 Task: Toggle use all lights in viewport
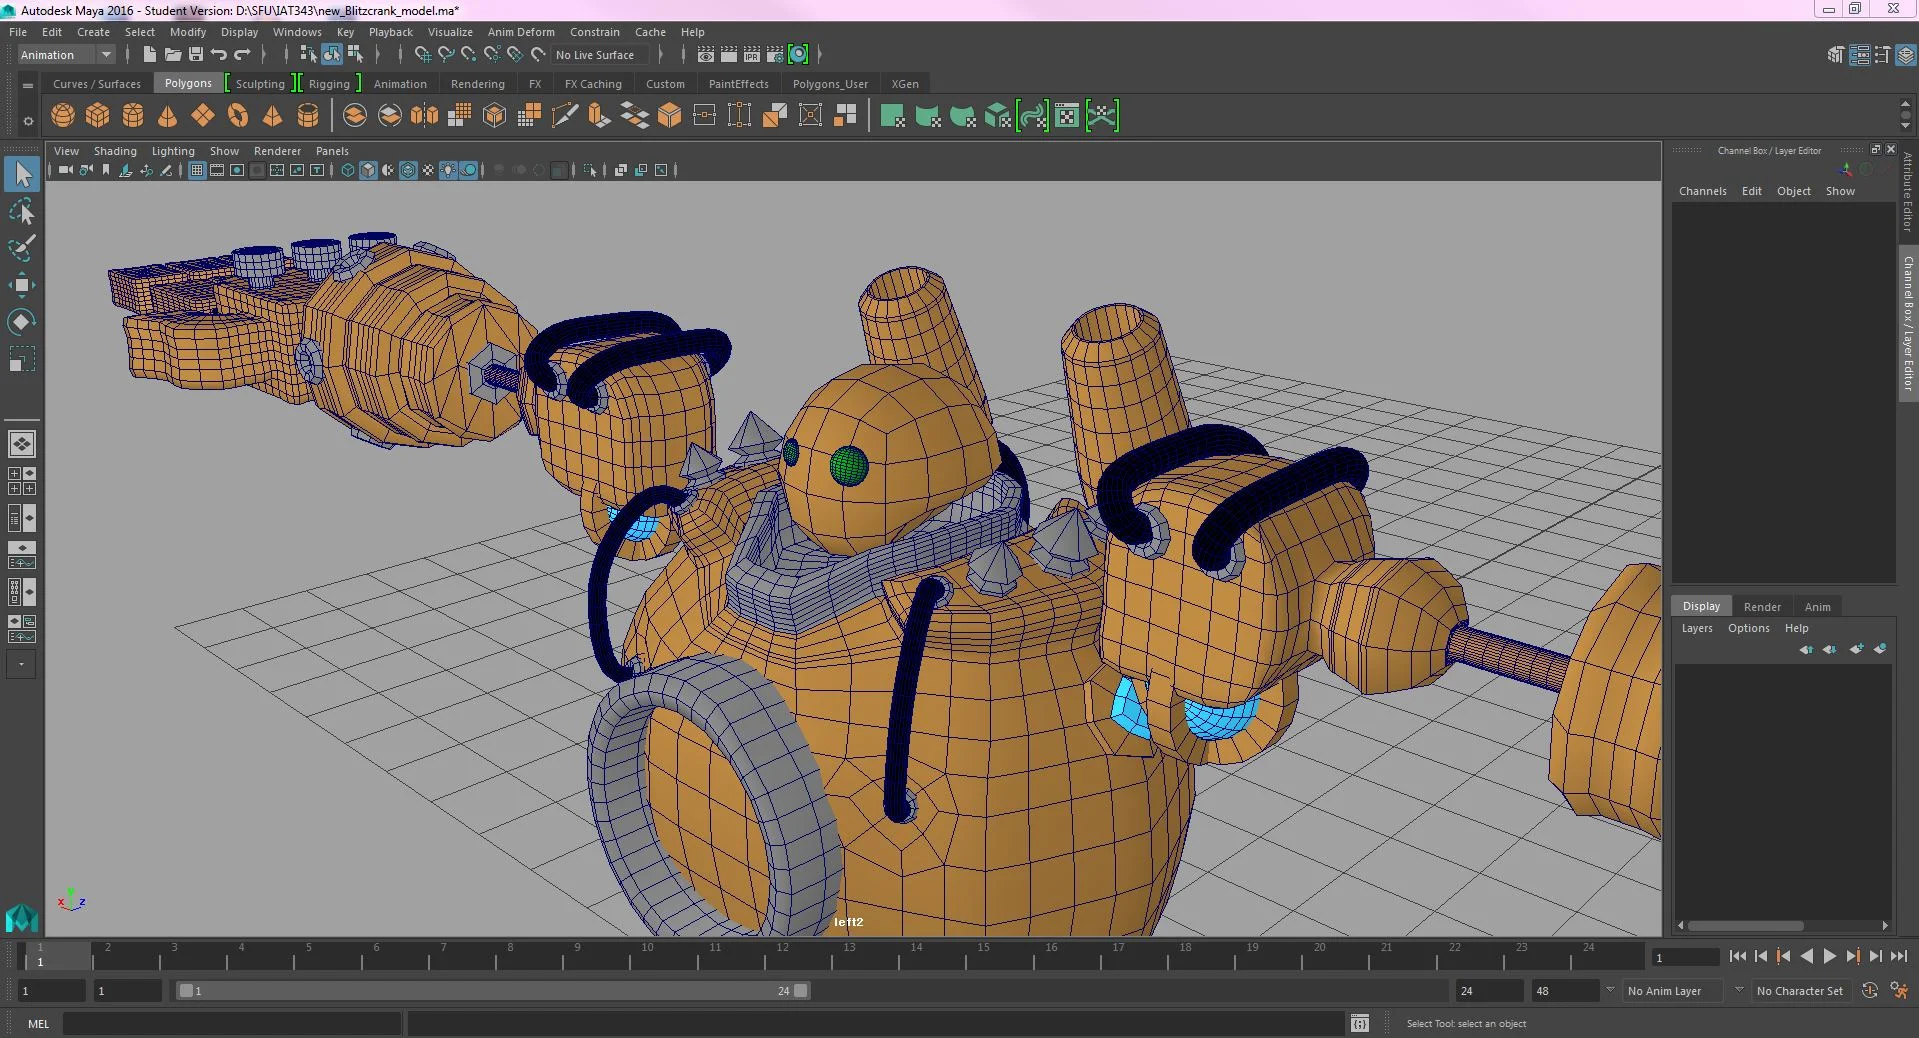[448, 170]
